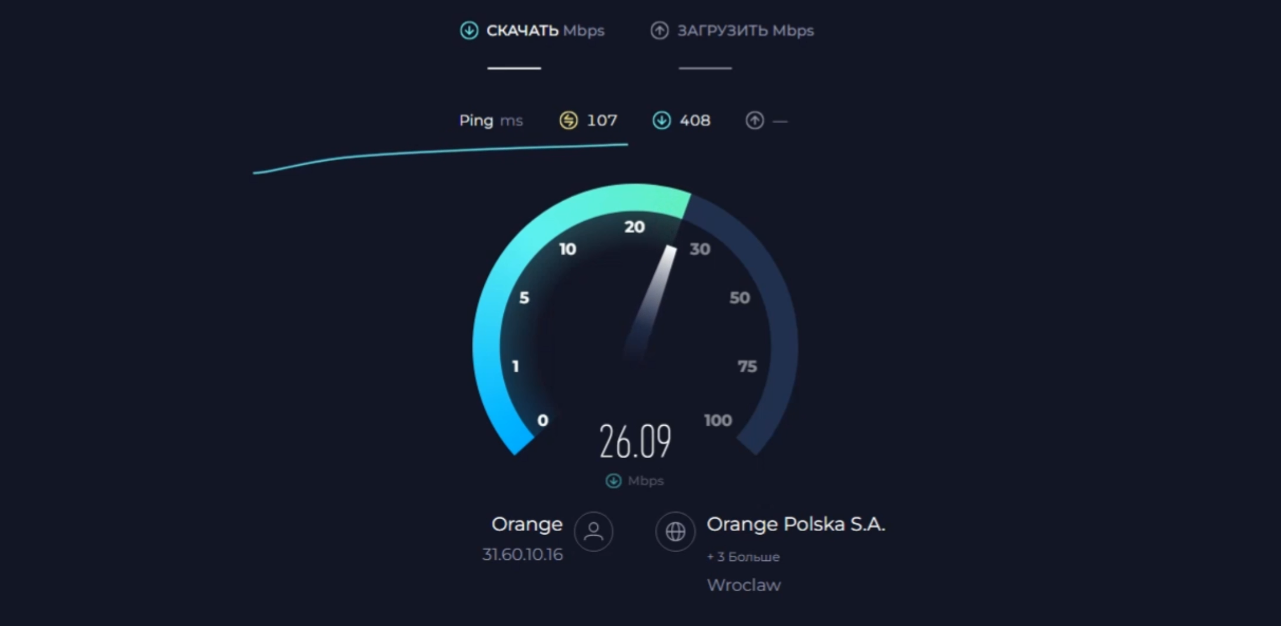Open the Orange Polska S.A. server link
The image size is (1281, 626).
click(796, 524)
